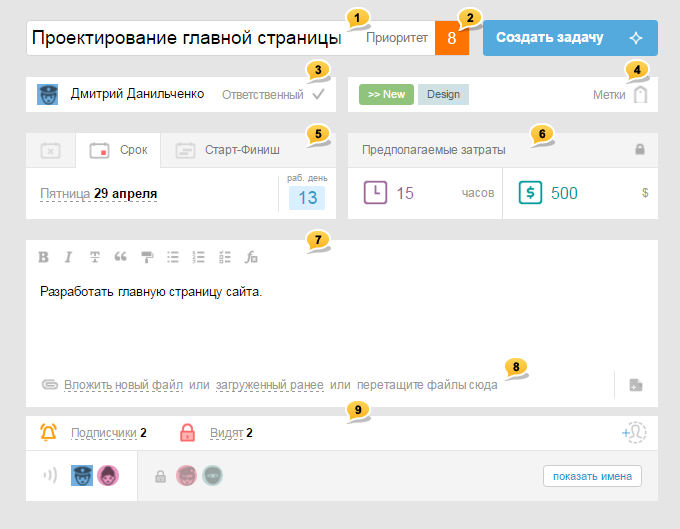Click the >> New tag
The image size is (680, 529).
click(x=386, y=95)
